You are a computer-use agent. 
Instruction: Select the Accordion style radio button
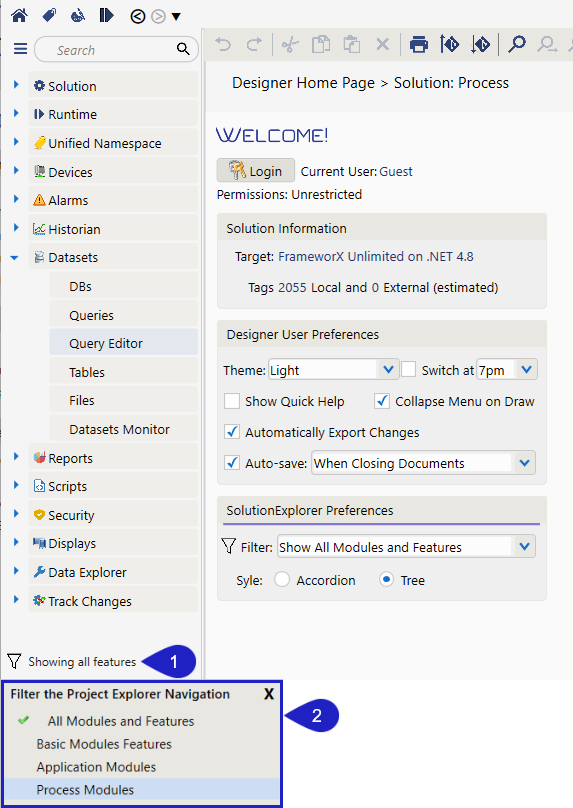click(x=282, y=580)
